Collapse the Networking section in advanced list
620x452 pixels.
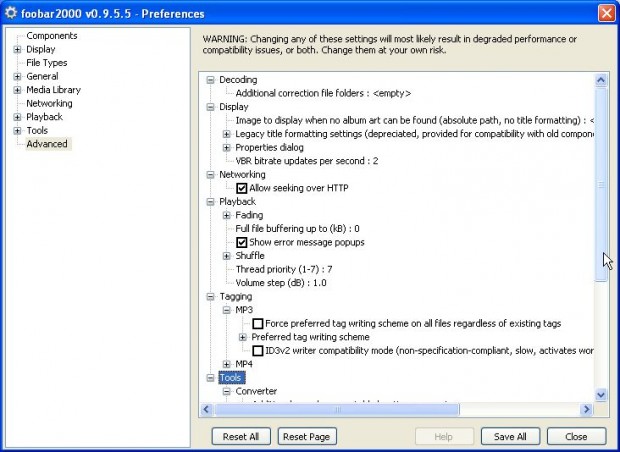210,175
